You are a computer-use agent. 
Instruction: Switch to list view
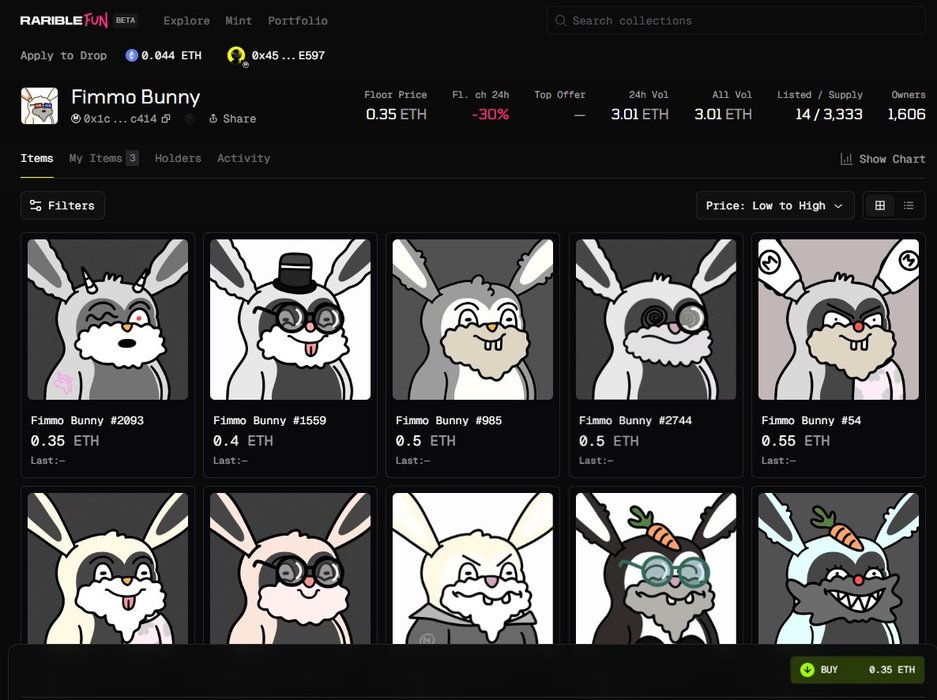908,206
